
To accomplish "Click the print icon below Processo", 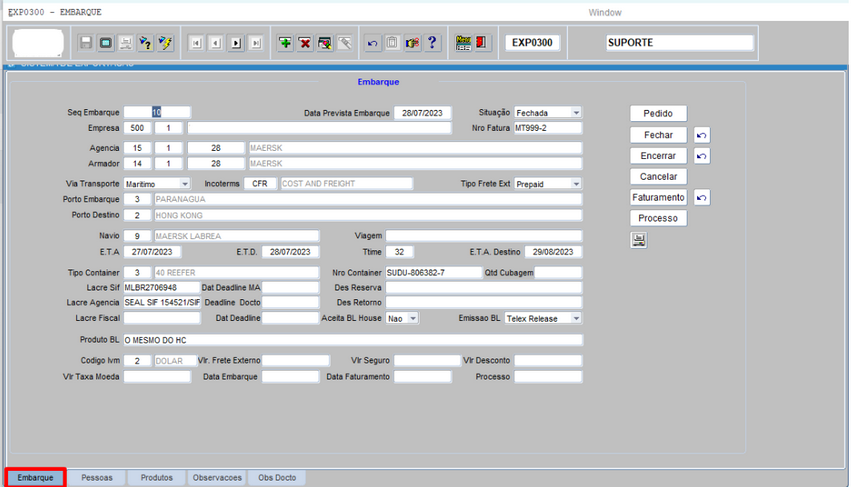I will click(639, 240).
